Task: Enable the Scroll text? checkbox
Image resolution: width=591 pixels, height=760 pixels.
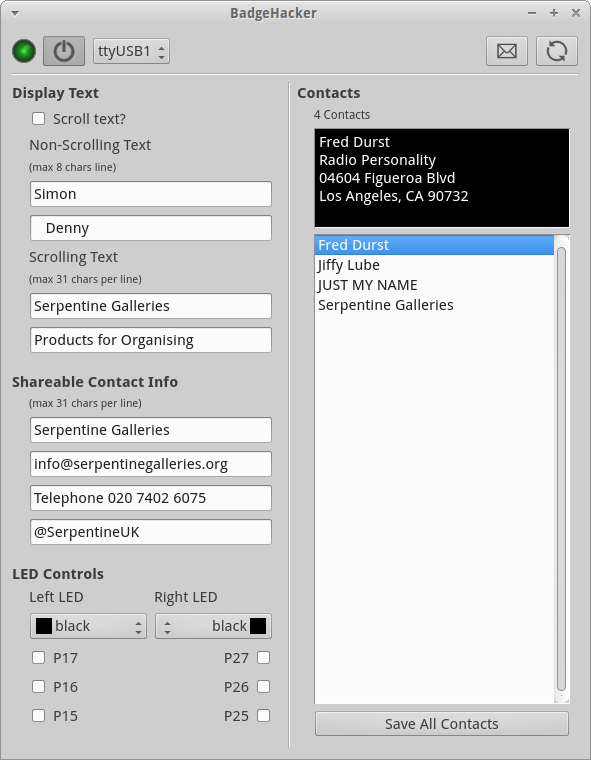Action: coord(38,119)
